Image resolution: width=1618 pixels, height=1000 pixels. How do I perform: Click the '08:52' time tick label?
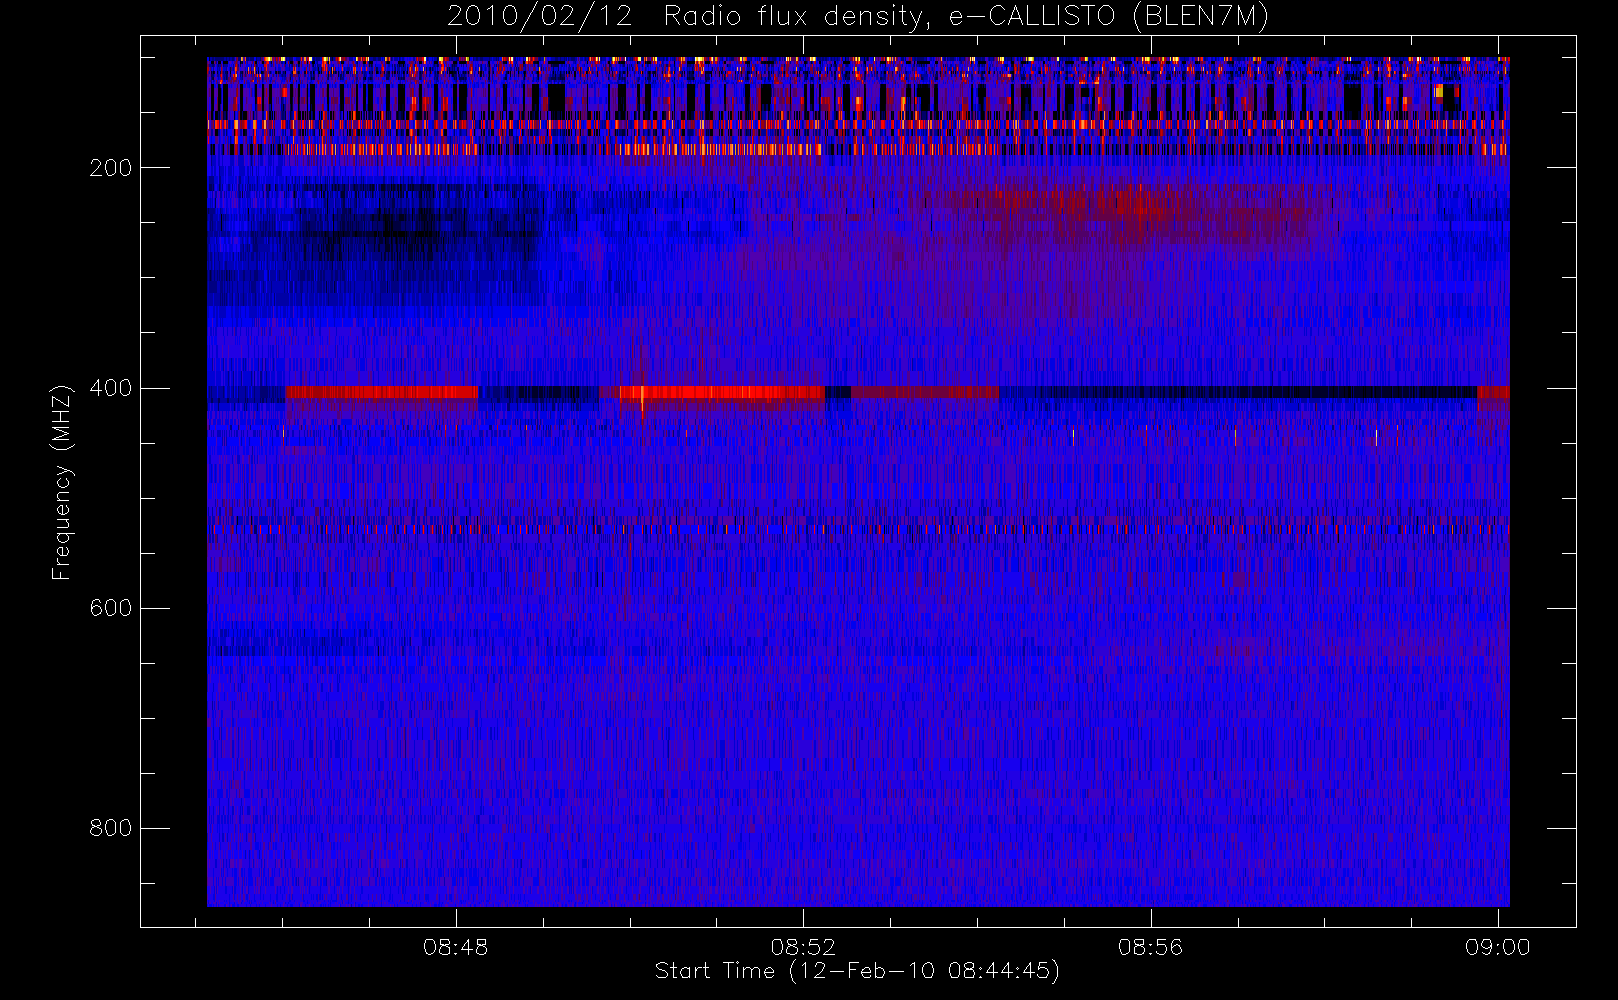click(803, 947)
